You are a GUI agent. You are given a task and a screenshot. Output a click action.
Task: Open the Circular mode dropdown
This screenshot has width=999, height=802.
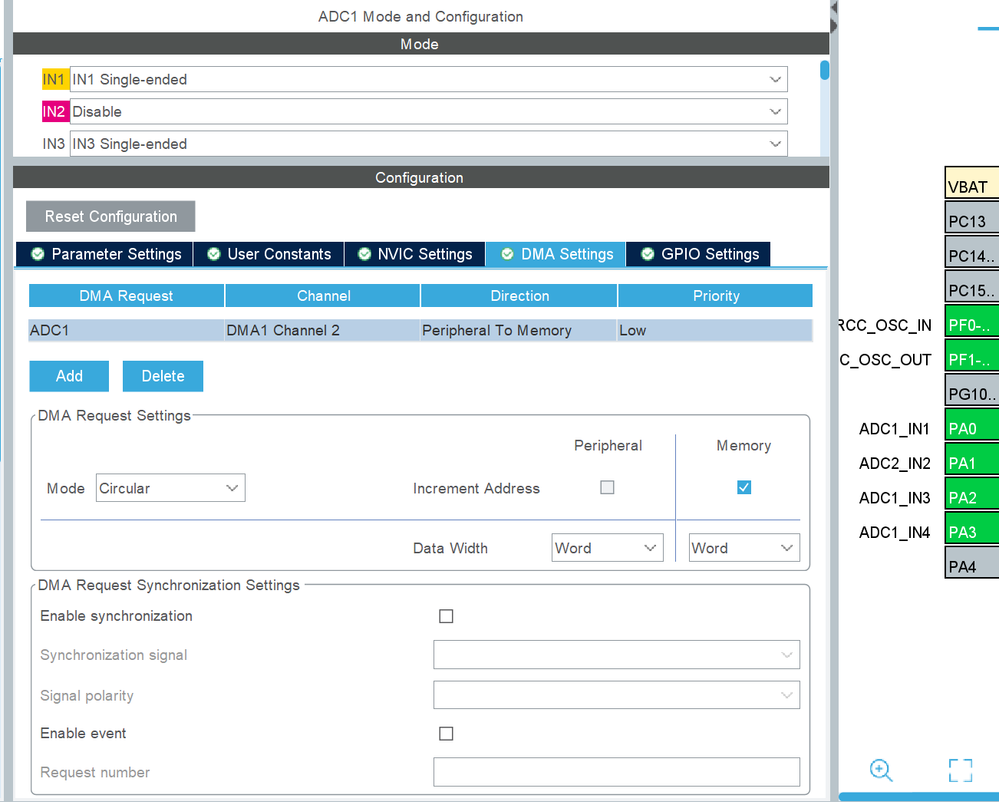[x=170, y=488]
